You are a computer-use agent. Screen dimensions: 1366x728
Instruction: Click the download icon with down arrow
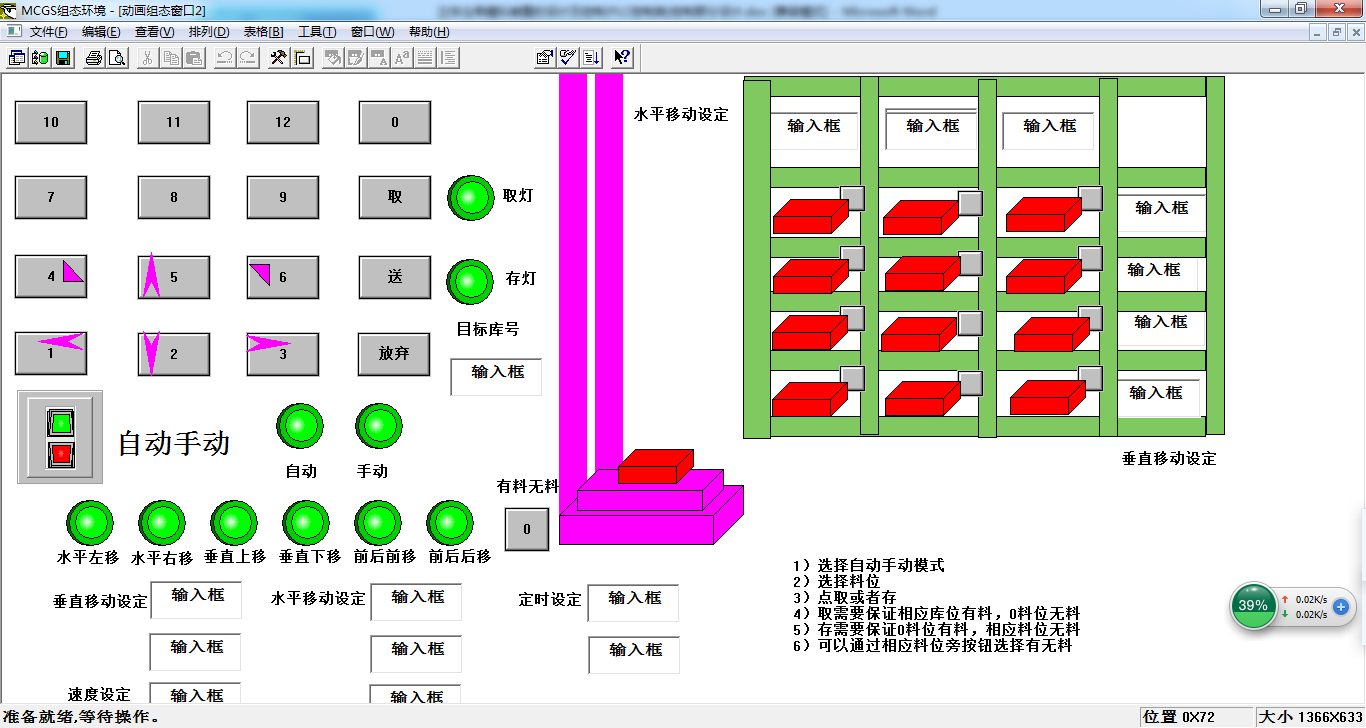tap(590, 57)
